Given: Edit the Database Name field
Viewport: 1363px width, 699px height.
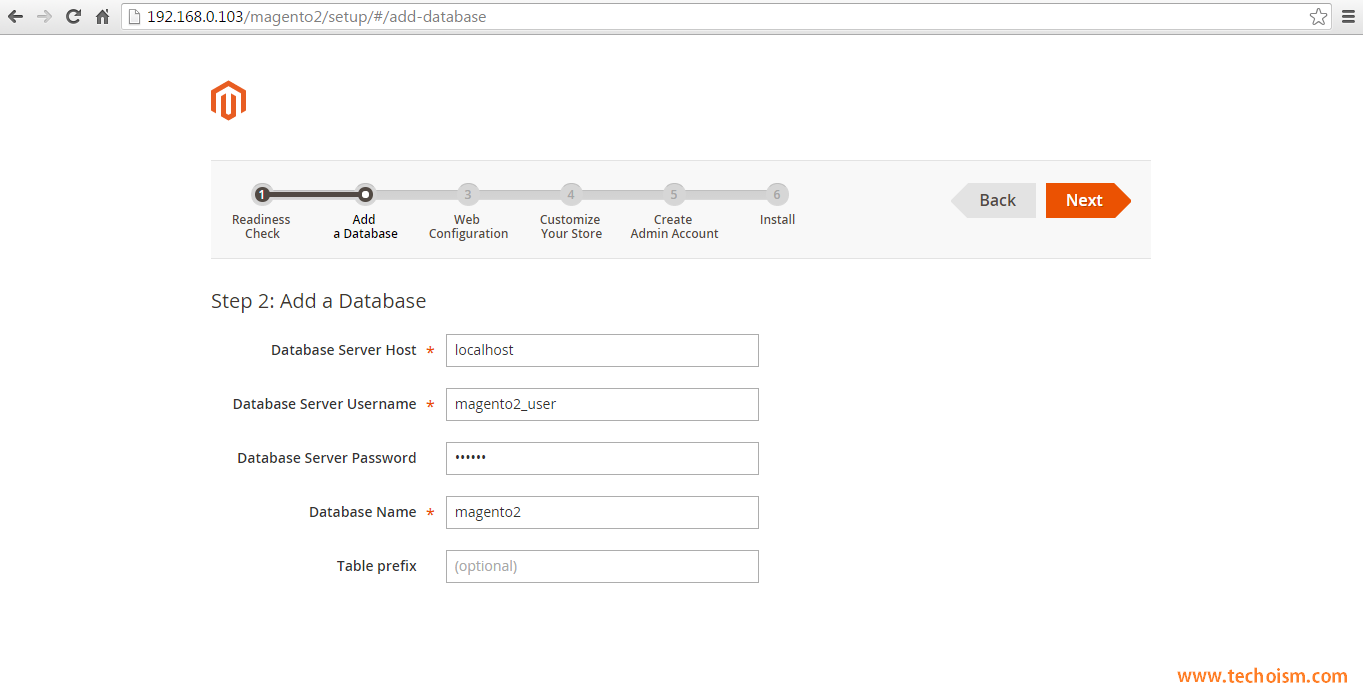Looking at the screenshot, I should point(602,512).
